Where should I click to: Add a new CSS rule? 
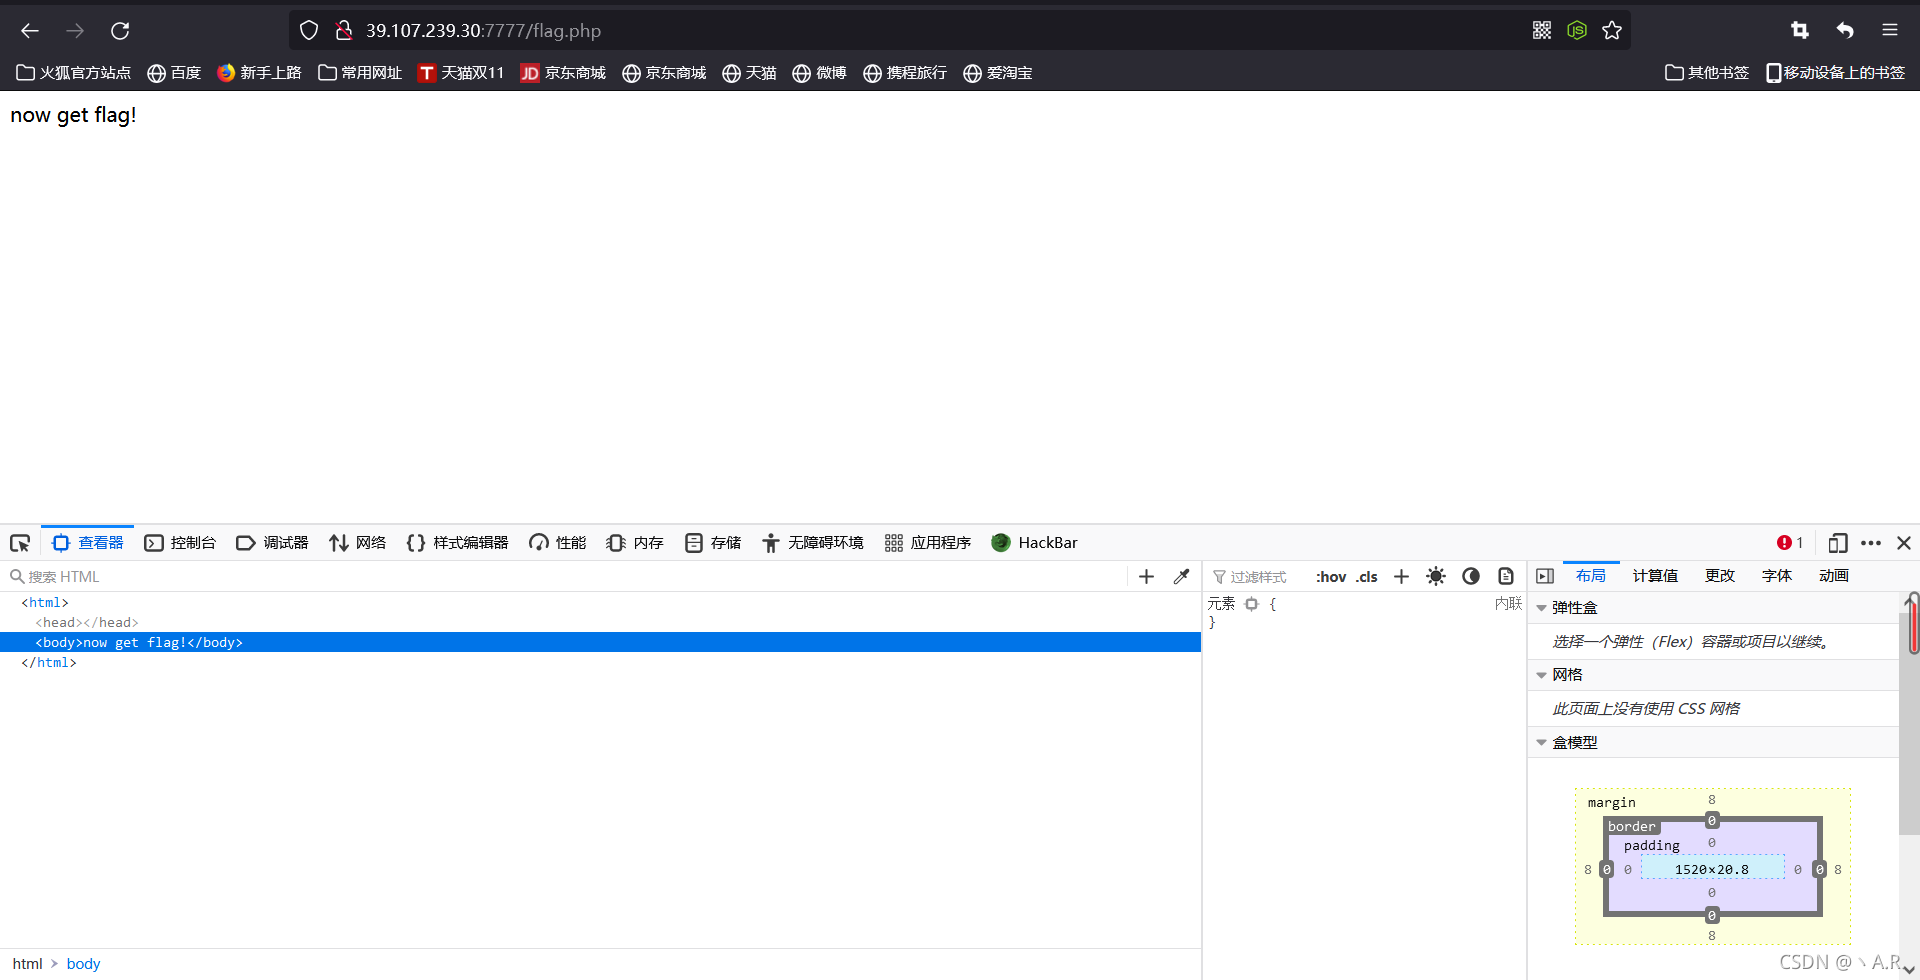[1401, 577]
